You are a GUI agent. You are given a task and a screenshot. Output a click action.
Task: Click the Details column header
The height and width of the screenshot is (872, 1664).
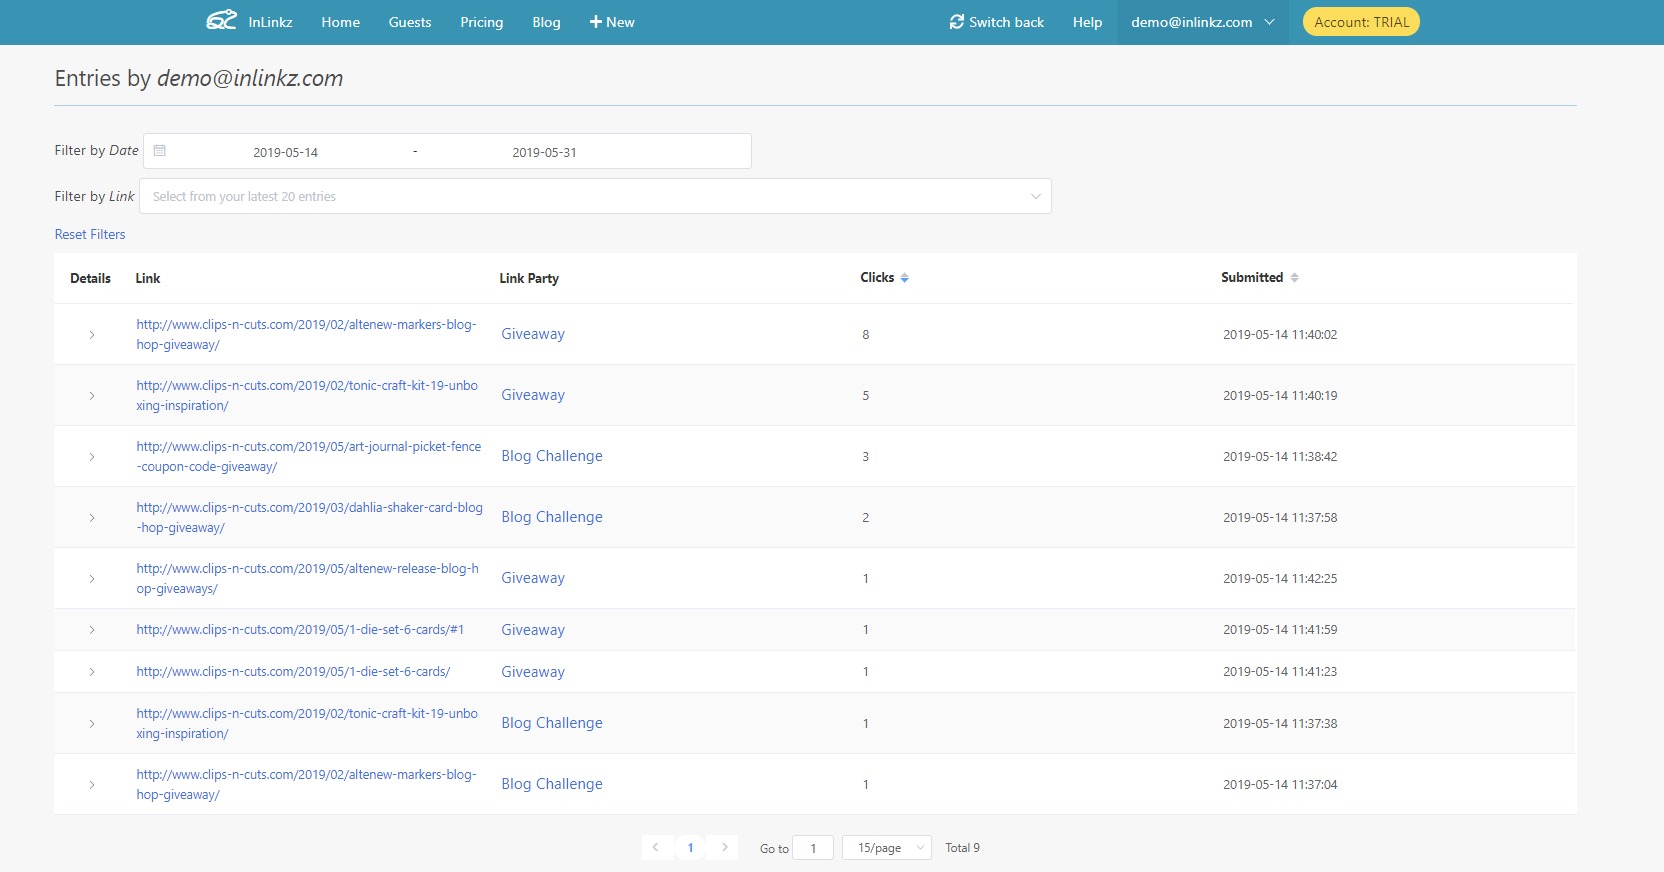coord(90,278)
